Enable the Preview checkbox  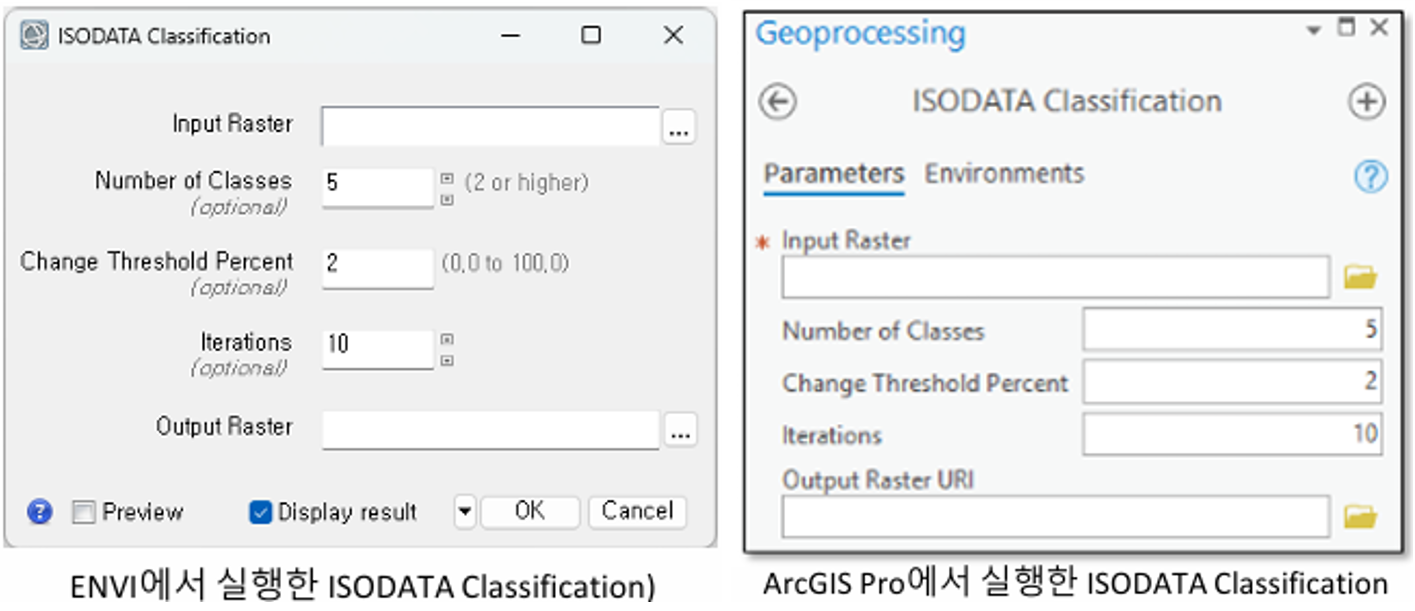click(85, 513)
